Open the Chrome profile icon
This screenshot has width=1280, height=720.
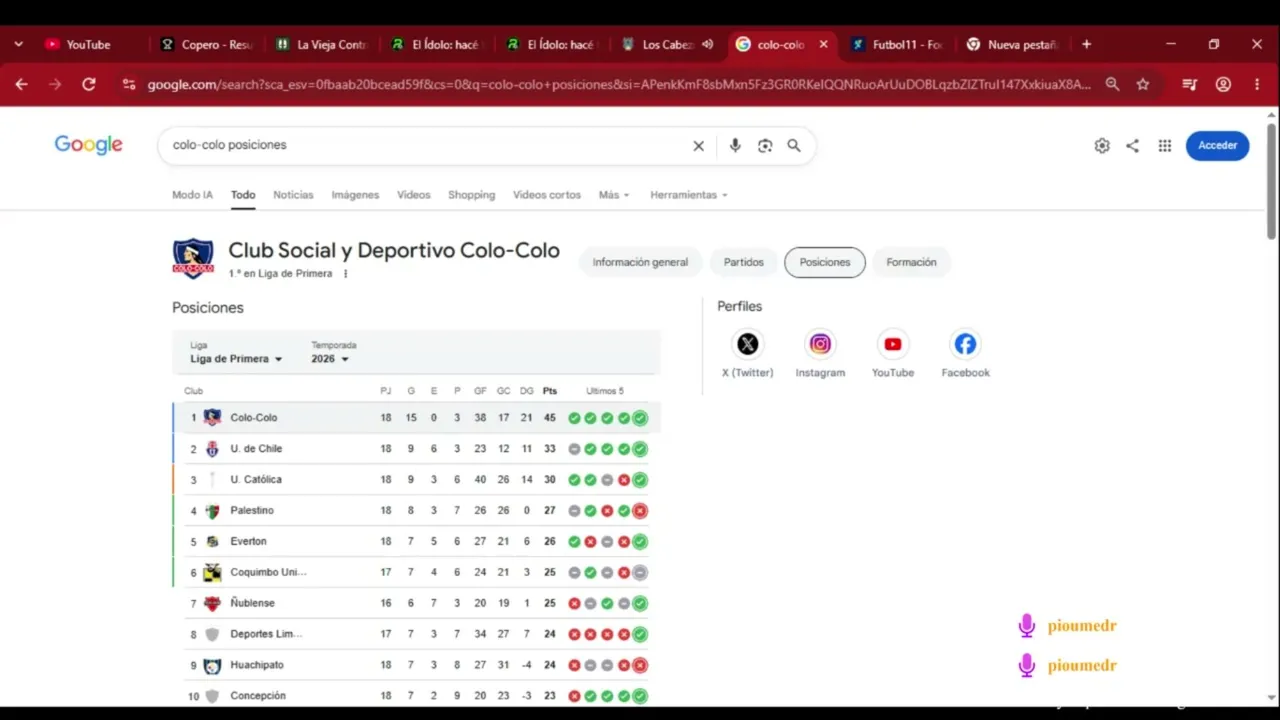pyautogui.click(x=1223, y=85)
